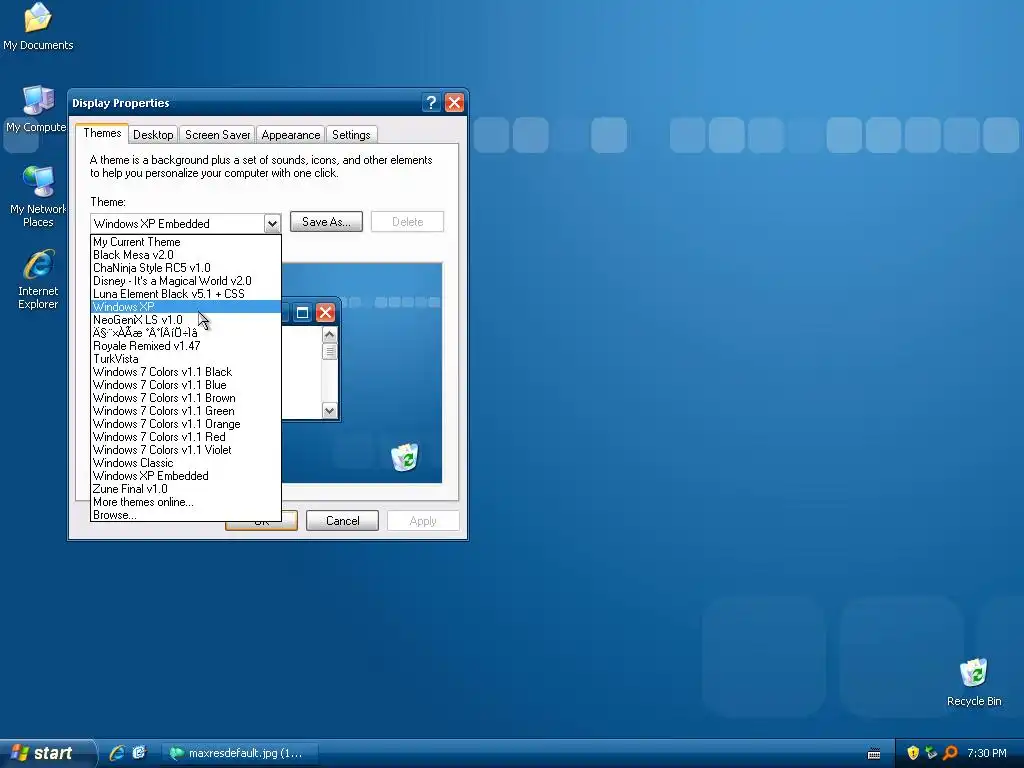
Task: Click the Cancel button
Action: pyautogui.click(x=342, y=520)
